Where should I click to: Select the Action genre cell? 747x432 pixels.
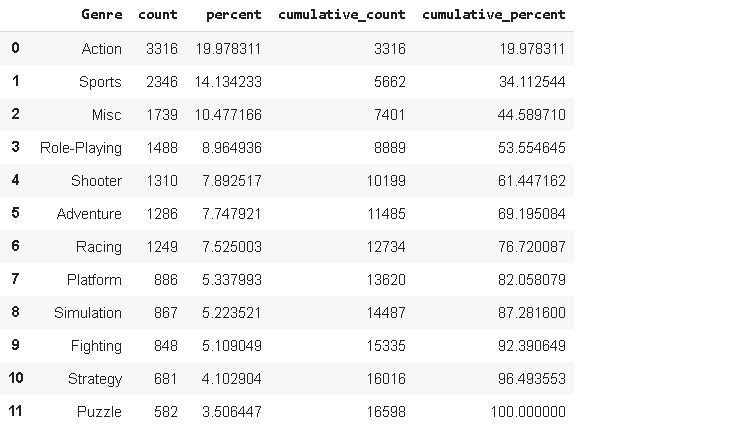(101, 49)
